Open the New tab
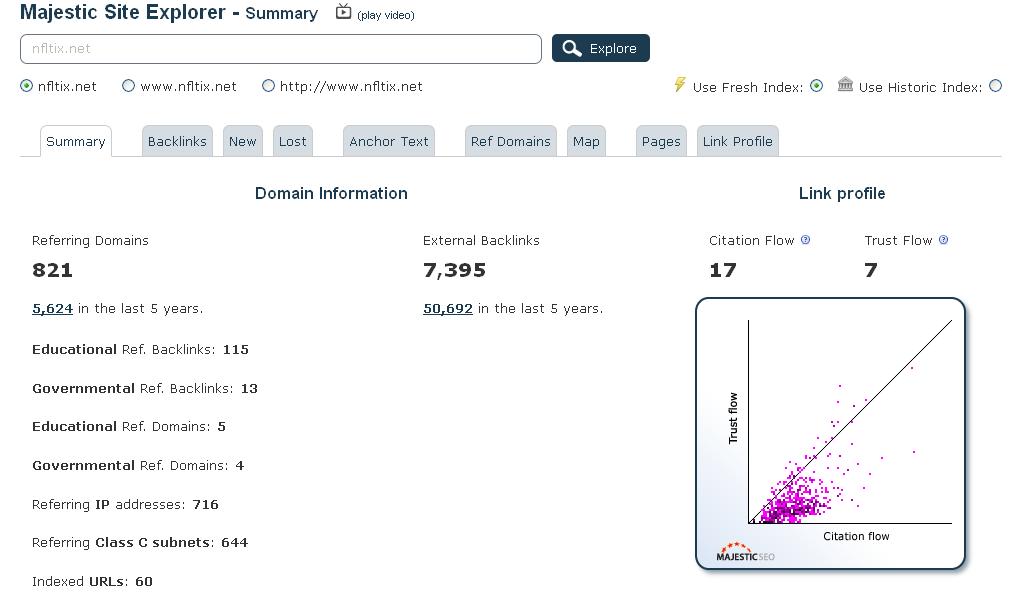 point(242,141)
